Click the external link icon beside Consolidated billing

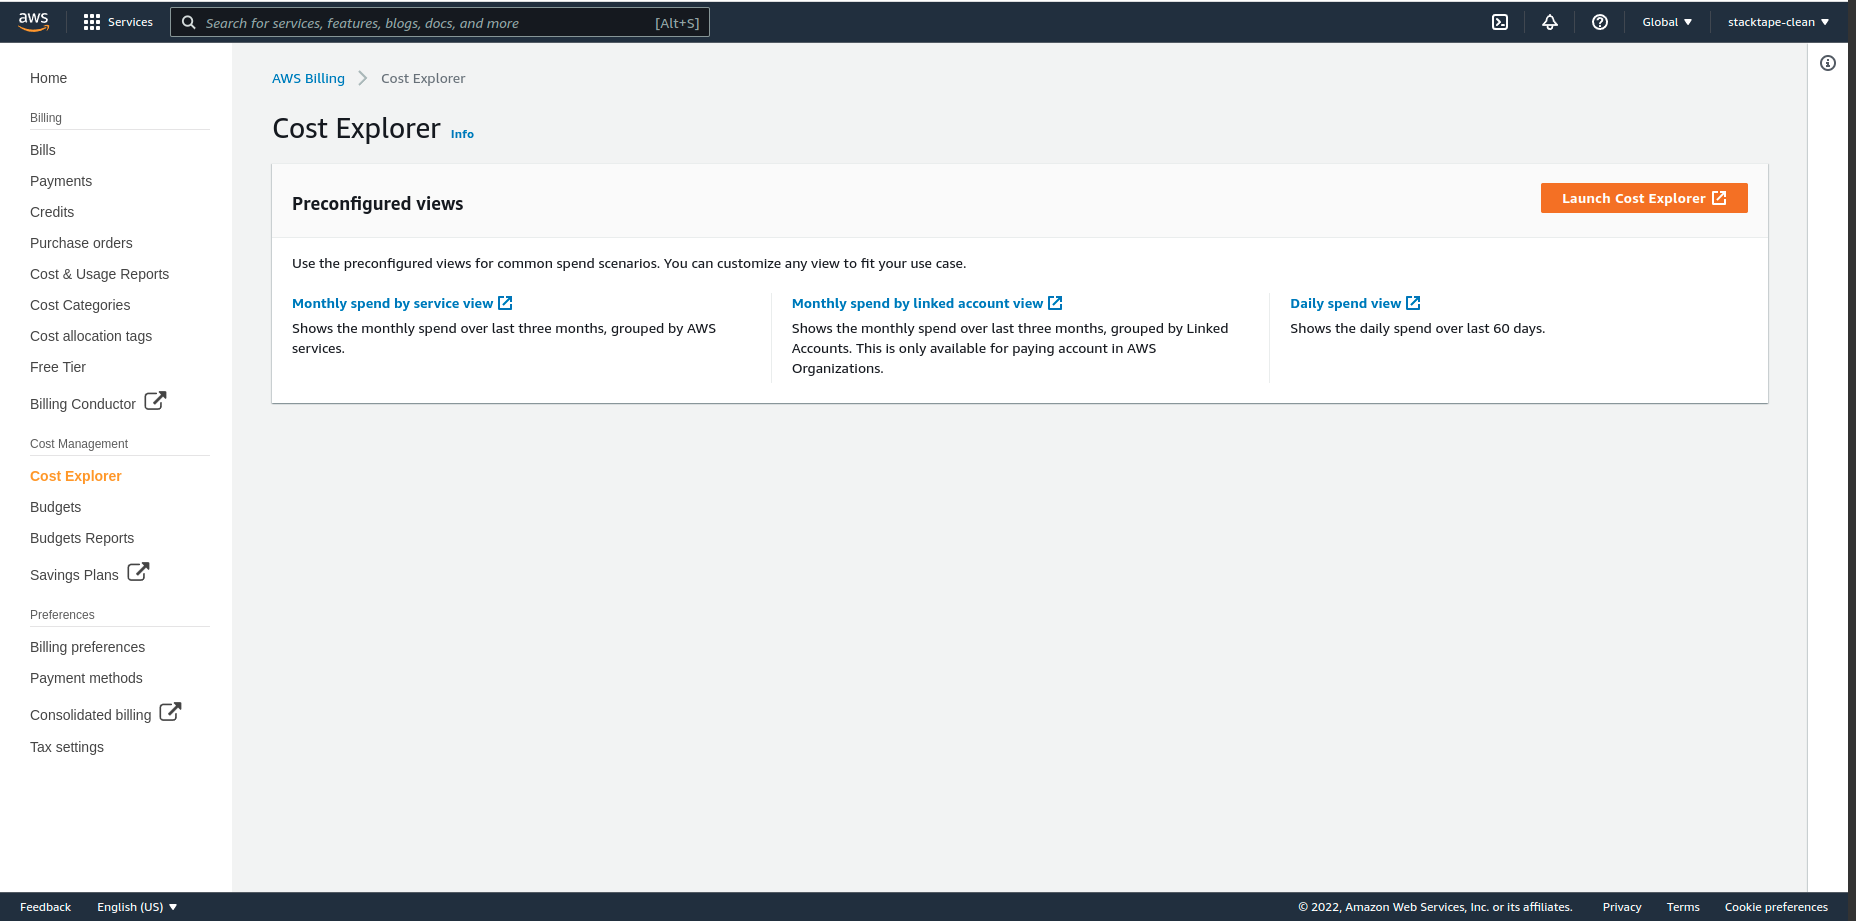point(171,712)
